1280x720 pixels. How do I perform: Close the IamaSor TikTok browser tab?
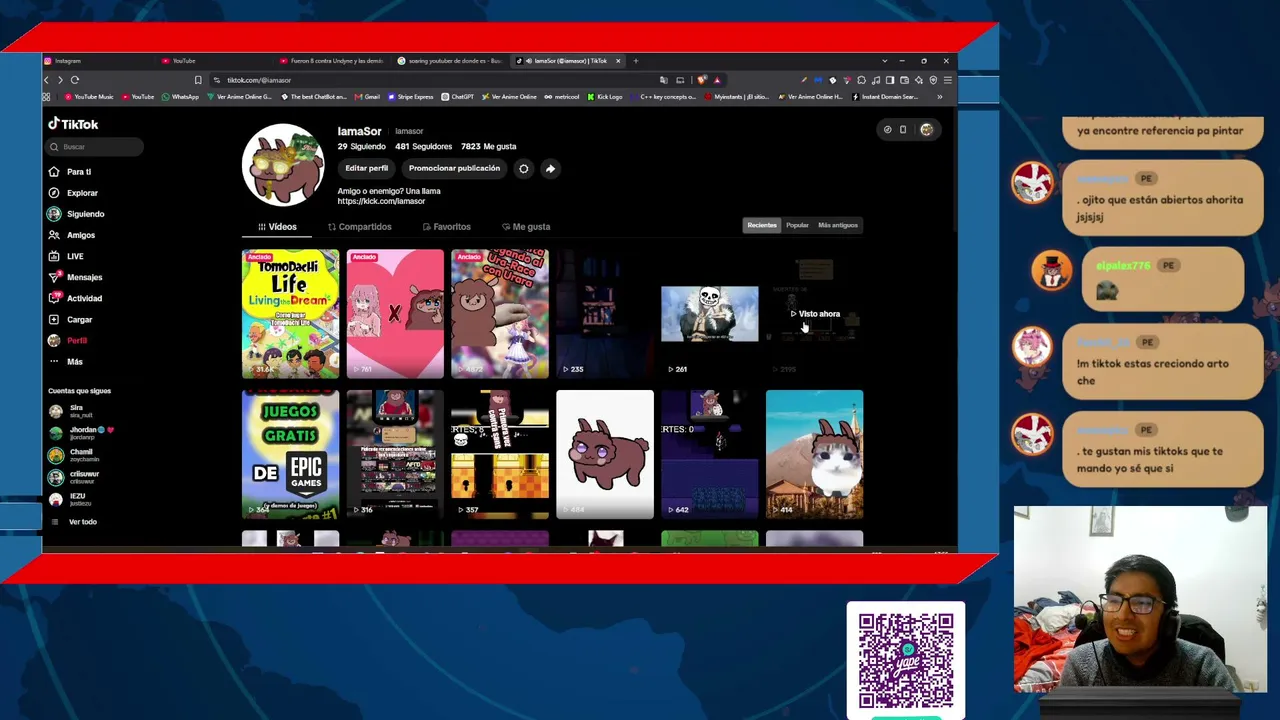pos(618,61)
